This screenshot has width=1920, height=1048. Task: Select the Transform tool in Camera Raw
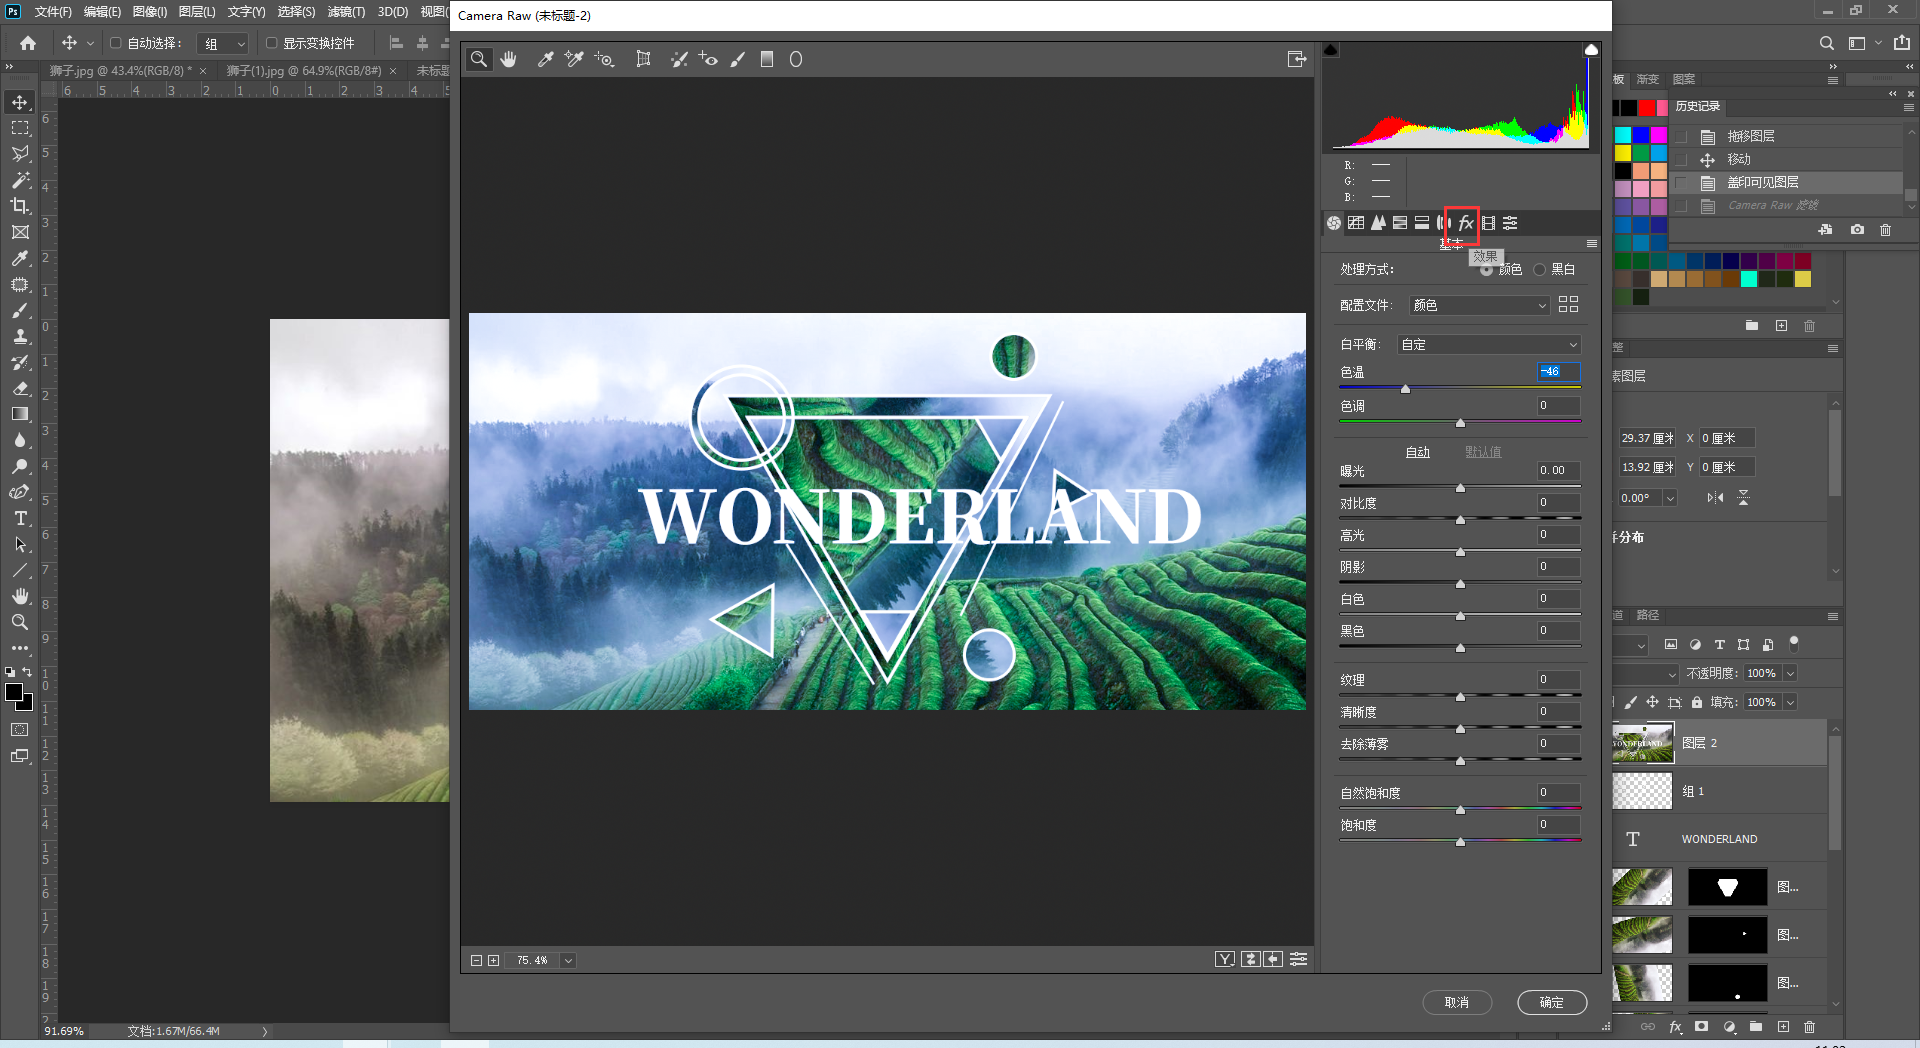click(643, 59)
